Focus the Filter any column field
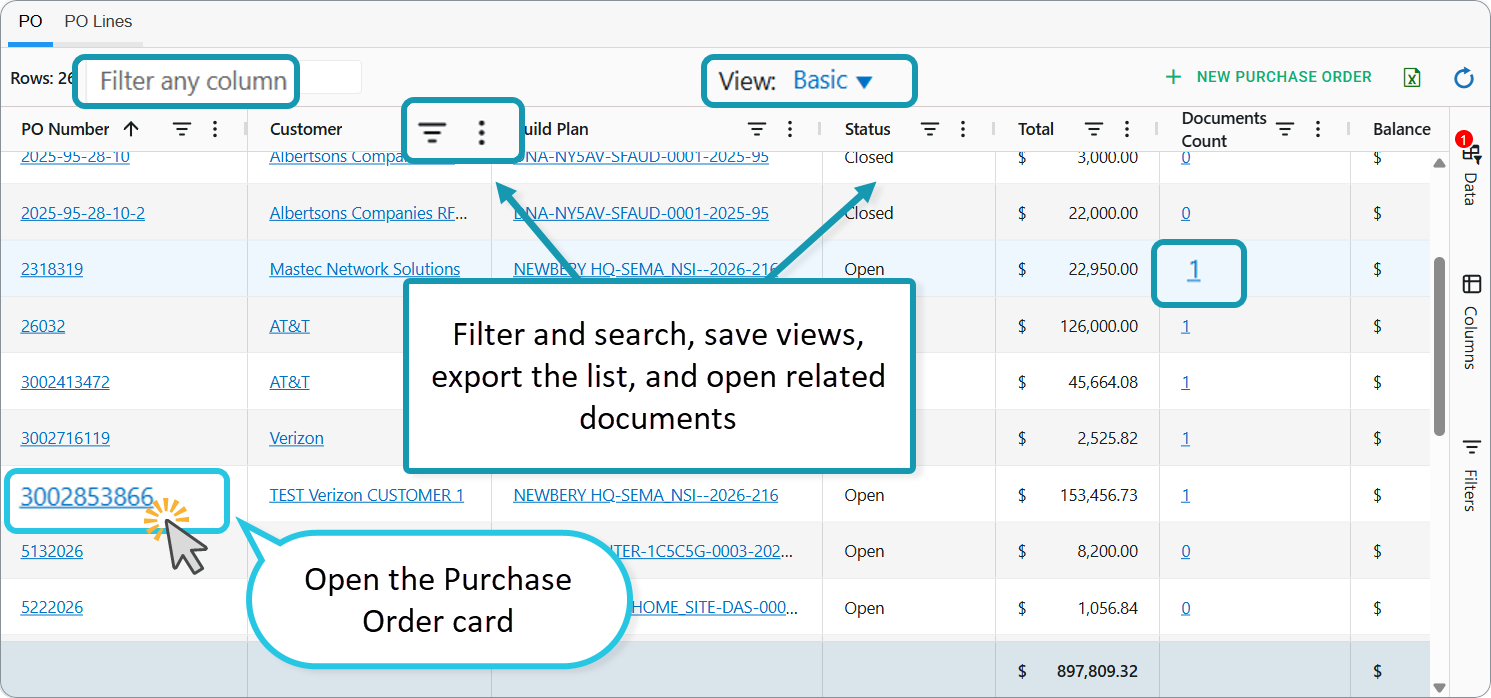This screenshot has width=1491, height=698. [x=194, y=81]
